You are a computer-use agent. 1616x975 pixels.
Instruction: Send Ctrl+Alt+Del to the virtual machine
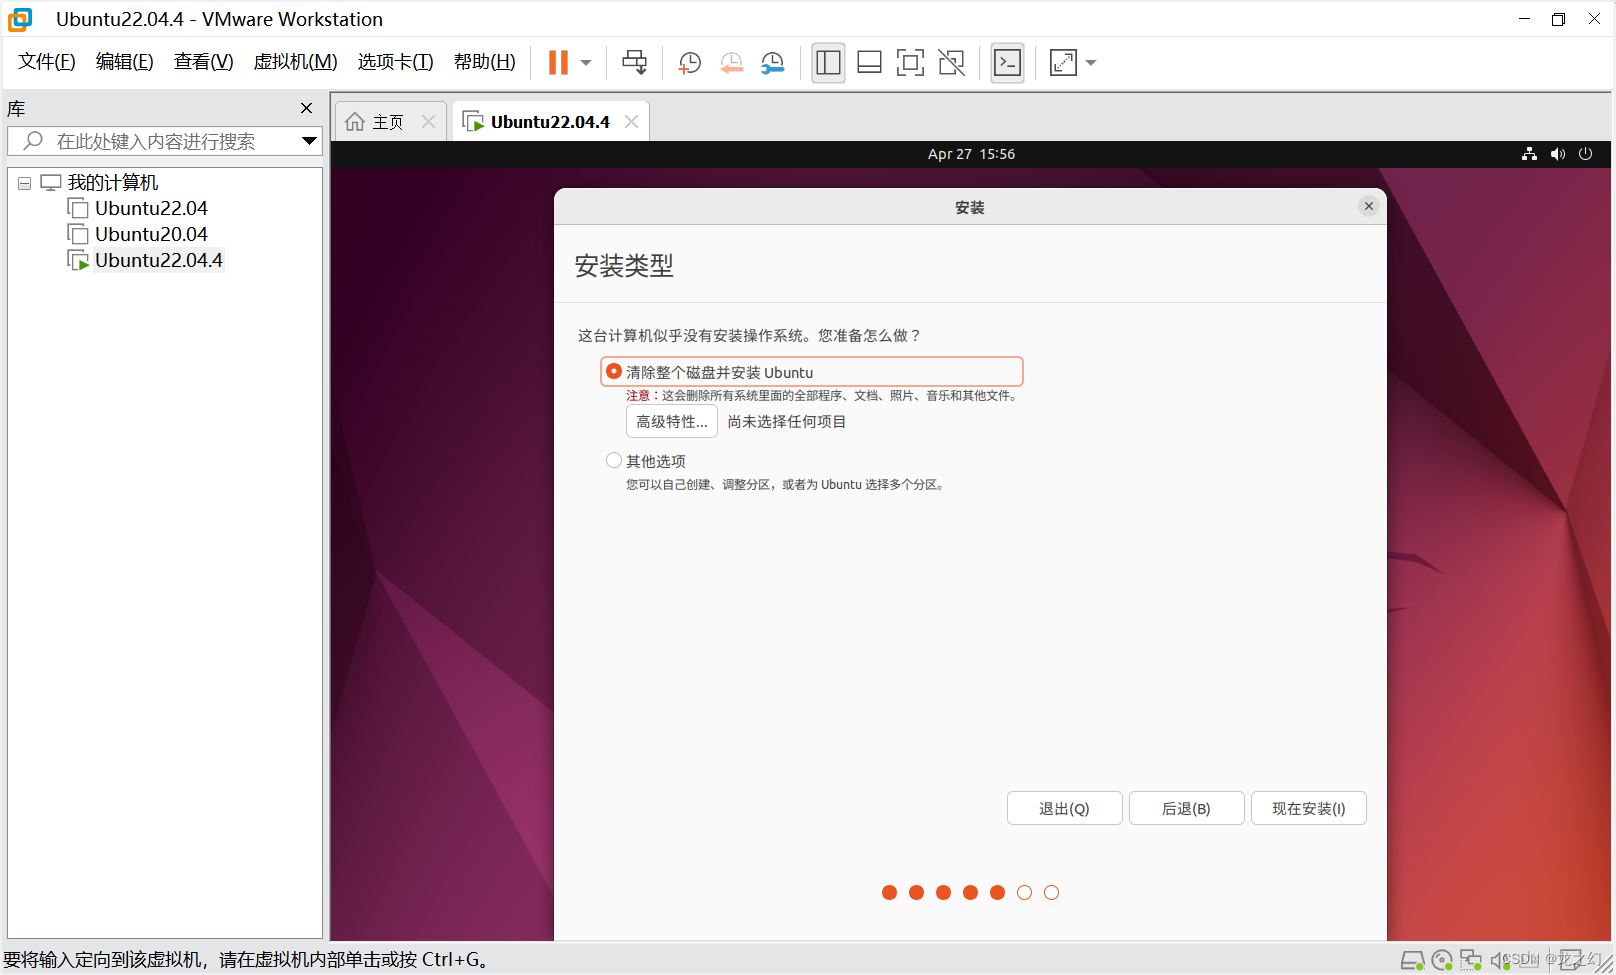tap(634, 62)
